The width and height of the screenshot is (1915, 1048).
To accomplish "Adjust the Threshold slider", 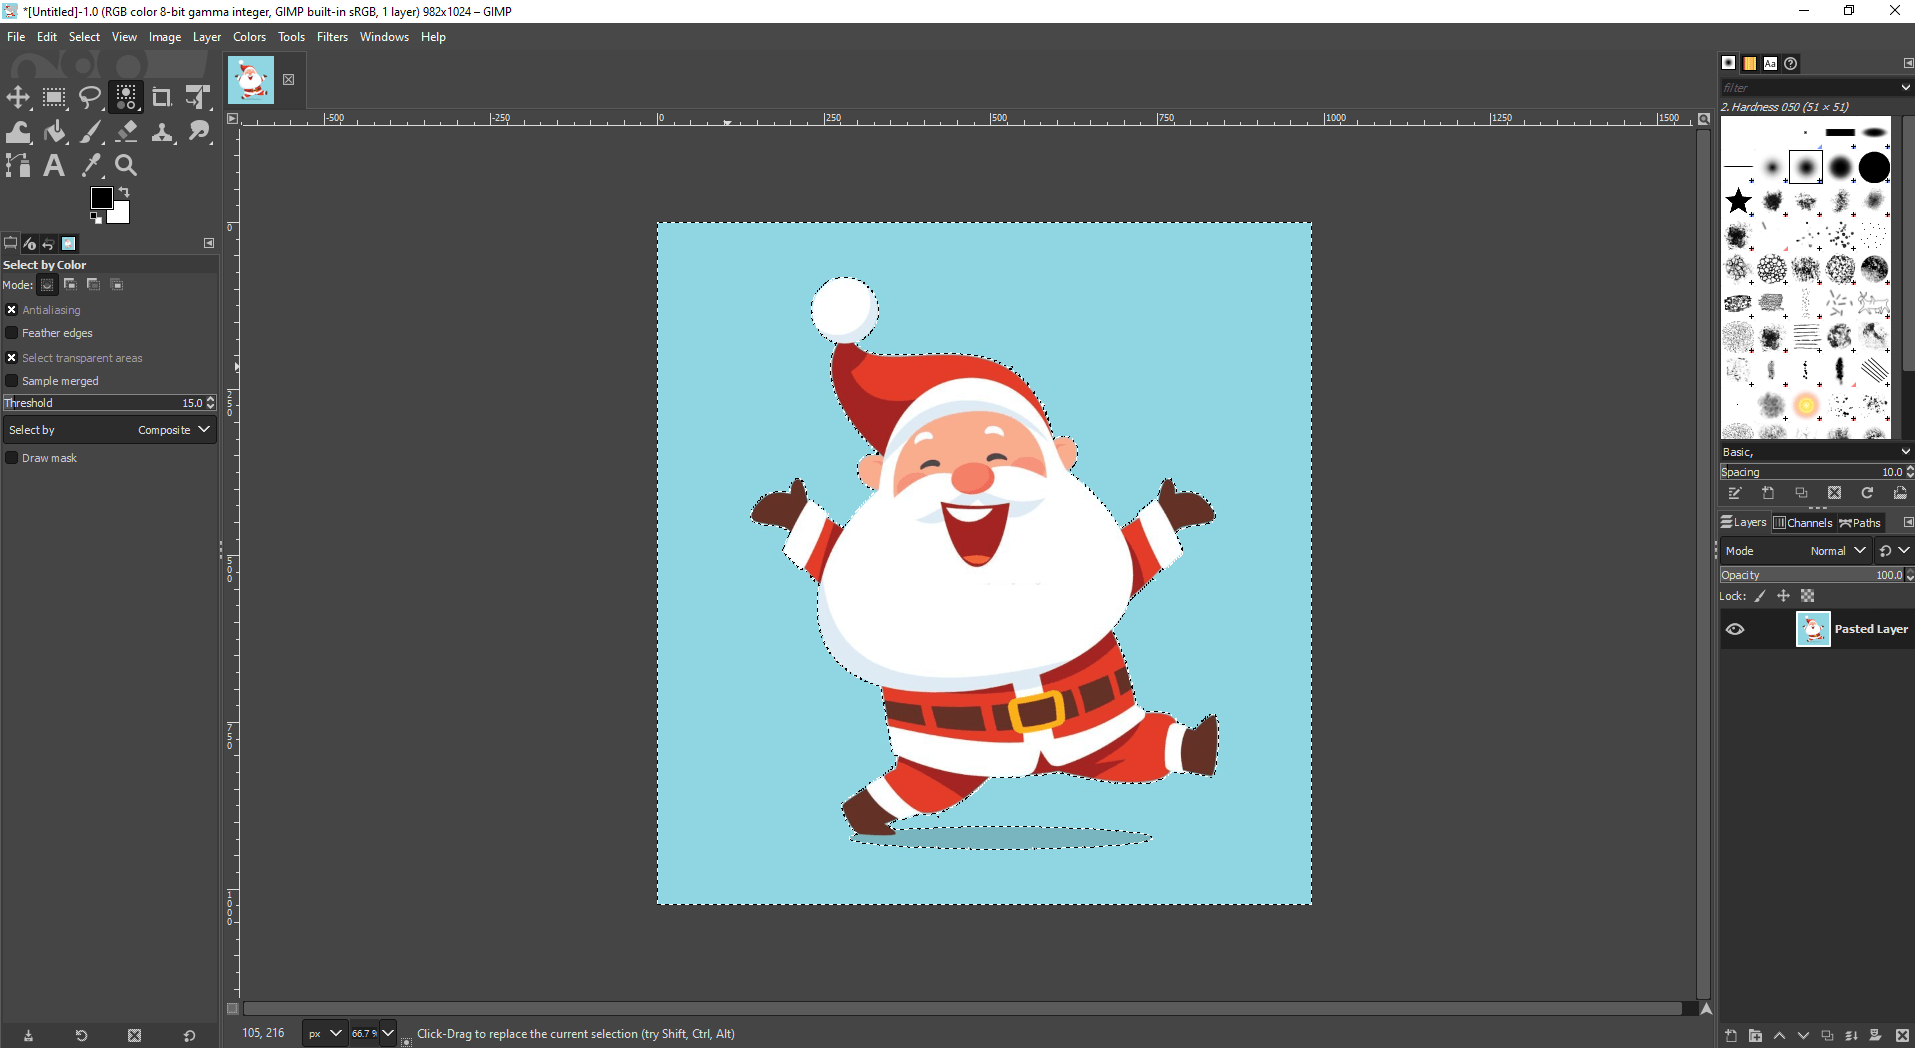I will point(110,403).
